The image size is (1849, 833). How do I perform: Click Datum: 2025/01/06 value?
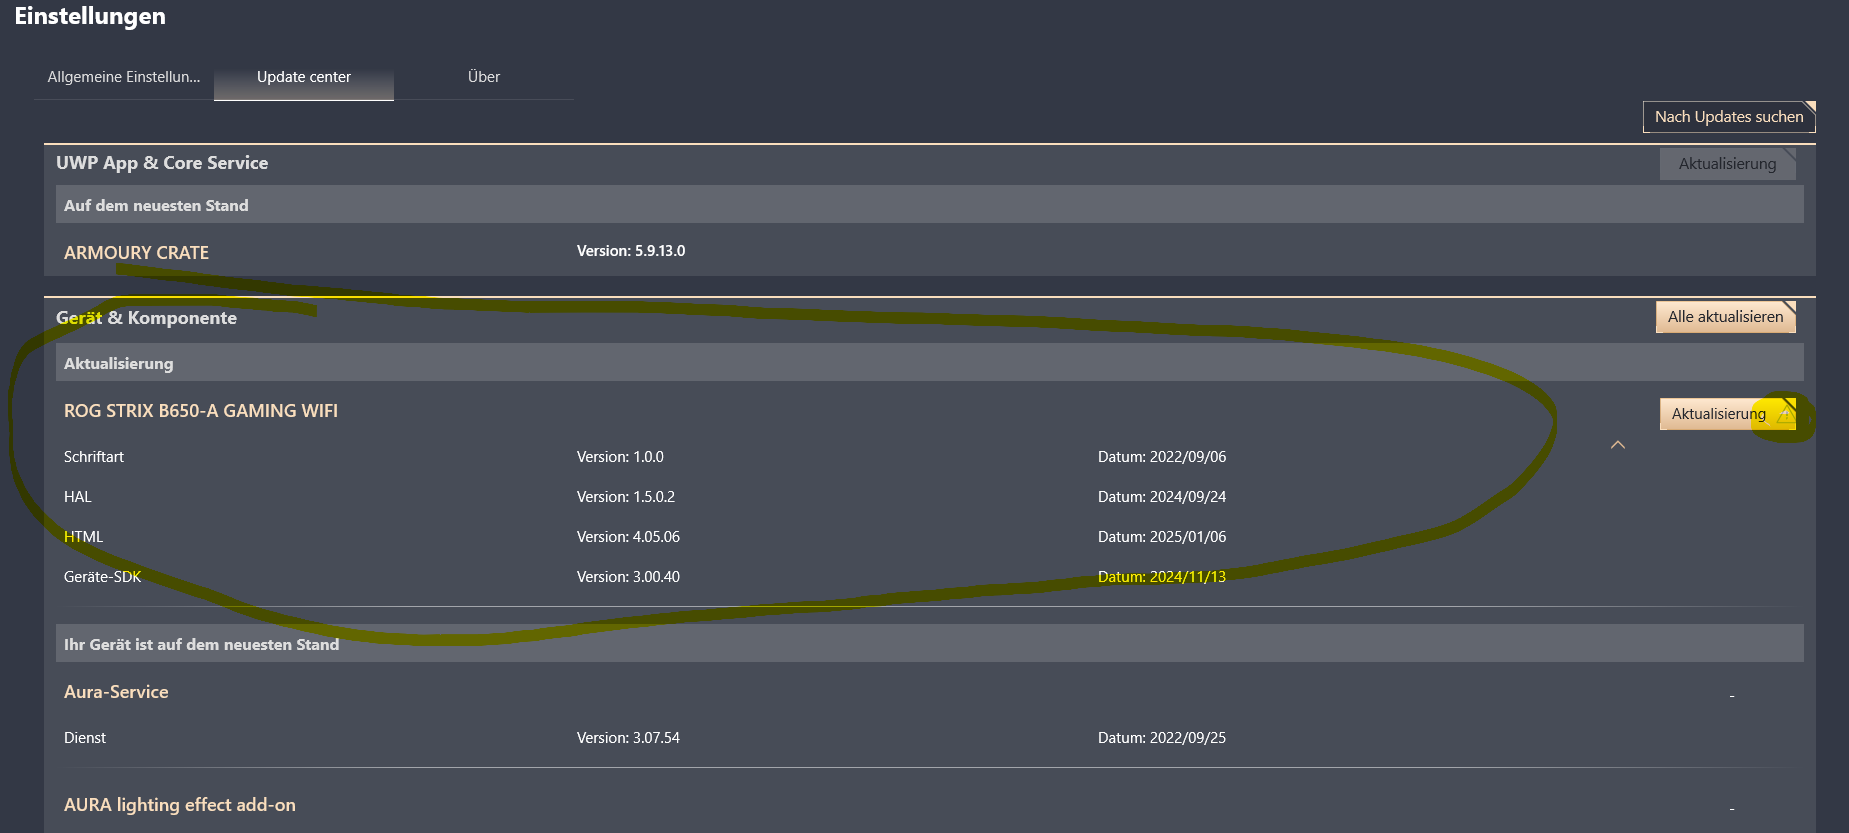(x=1162, y=537)
